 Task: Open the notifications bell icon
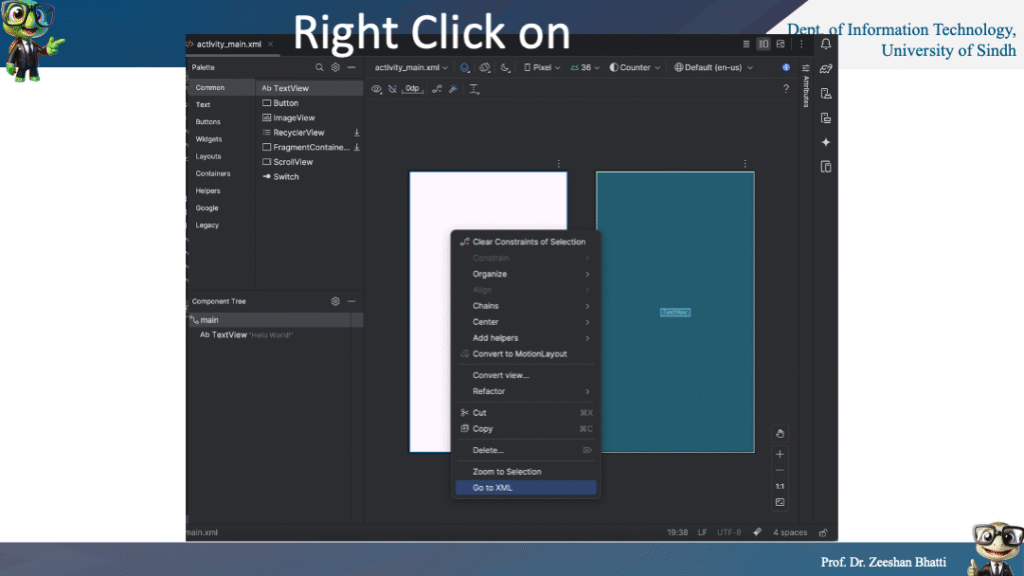[x=826, y=44]
